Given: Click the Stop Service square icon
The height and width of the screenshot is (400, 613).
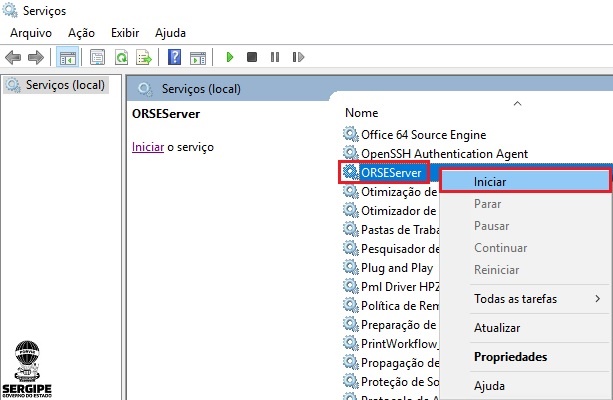Looking at the screenshot, I should pos(252,58).
